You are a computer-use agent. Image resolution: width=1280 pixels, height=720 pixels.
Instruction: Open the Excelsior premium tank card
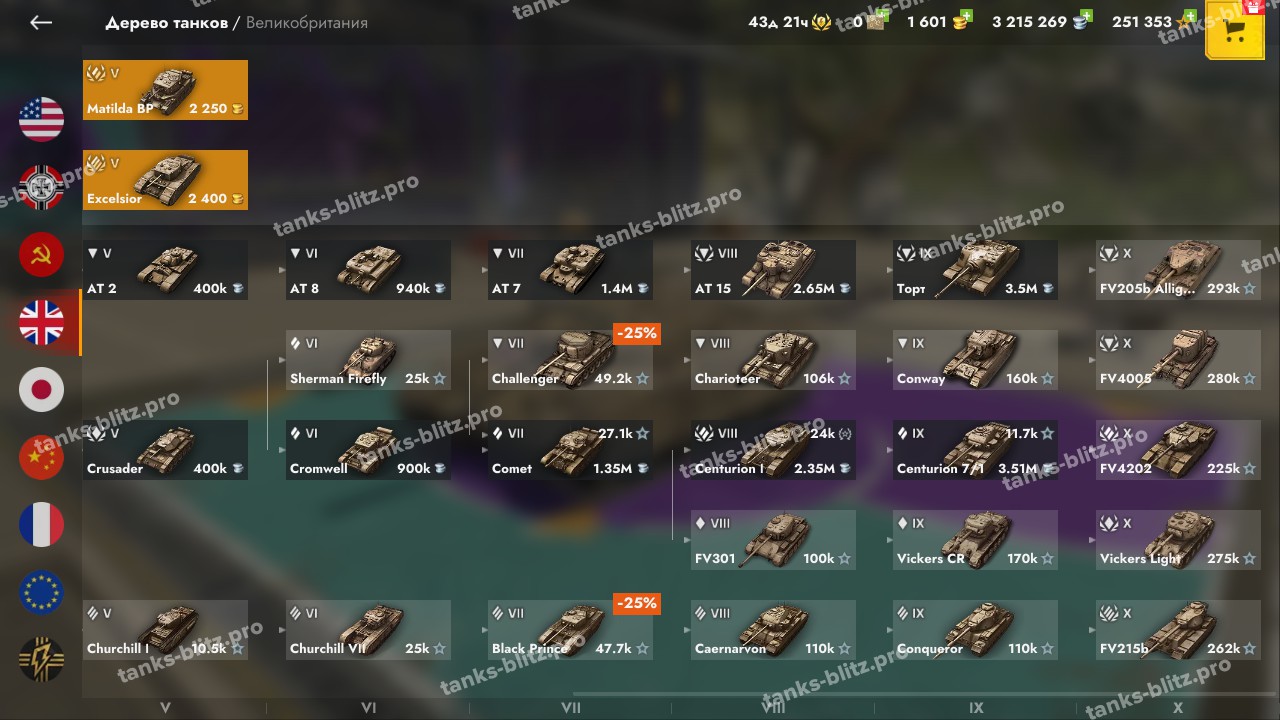coord(165,180)
